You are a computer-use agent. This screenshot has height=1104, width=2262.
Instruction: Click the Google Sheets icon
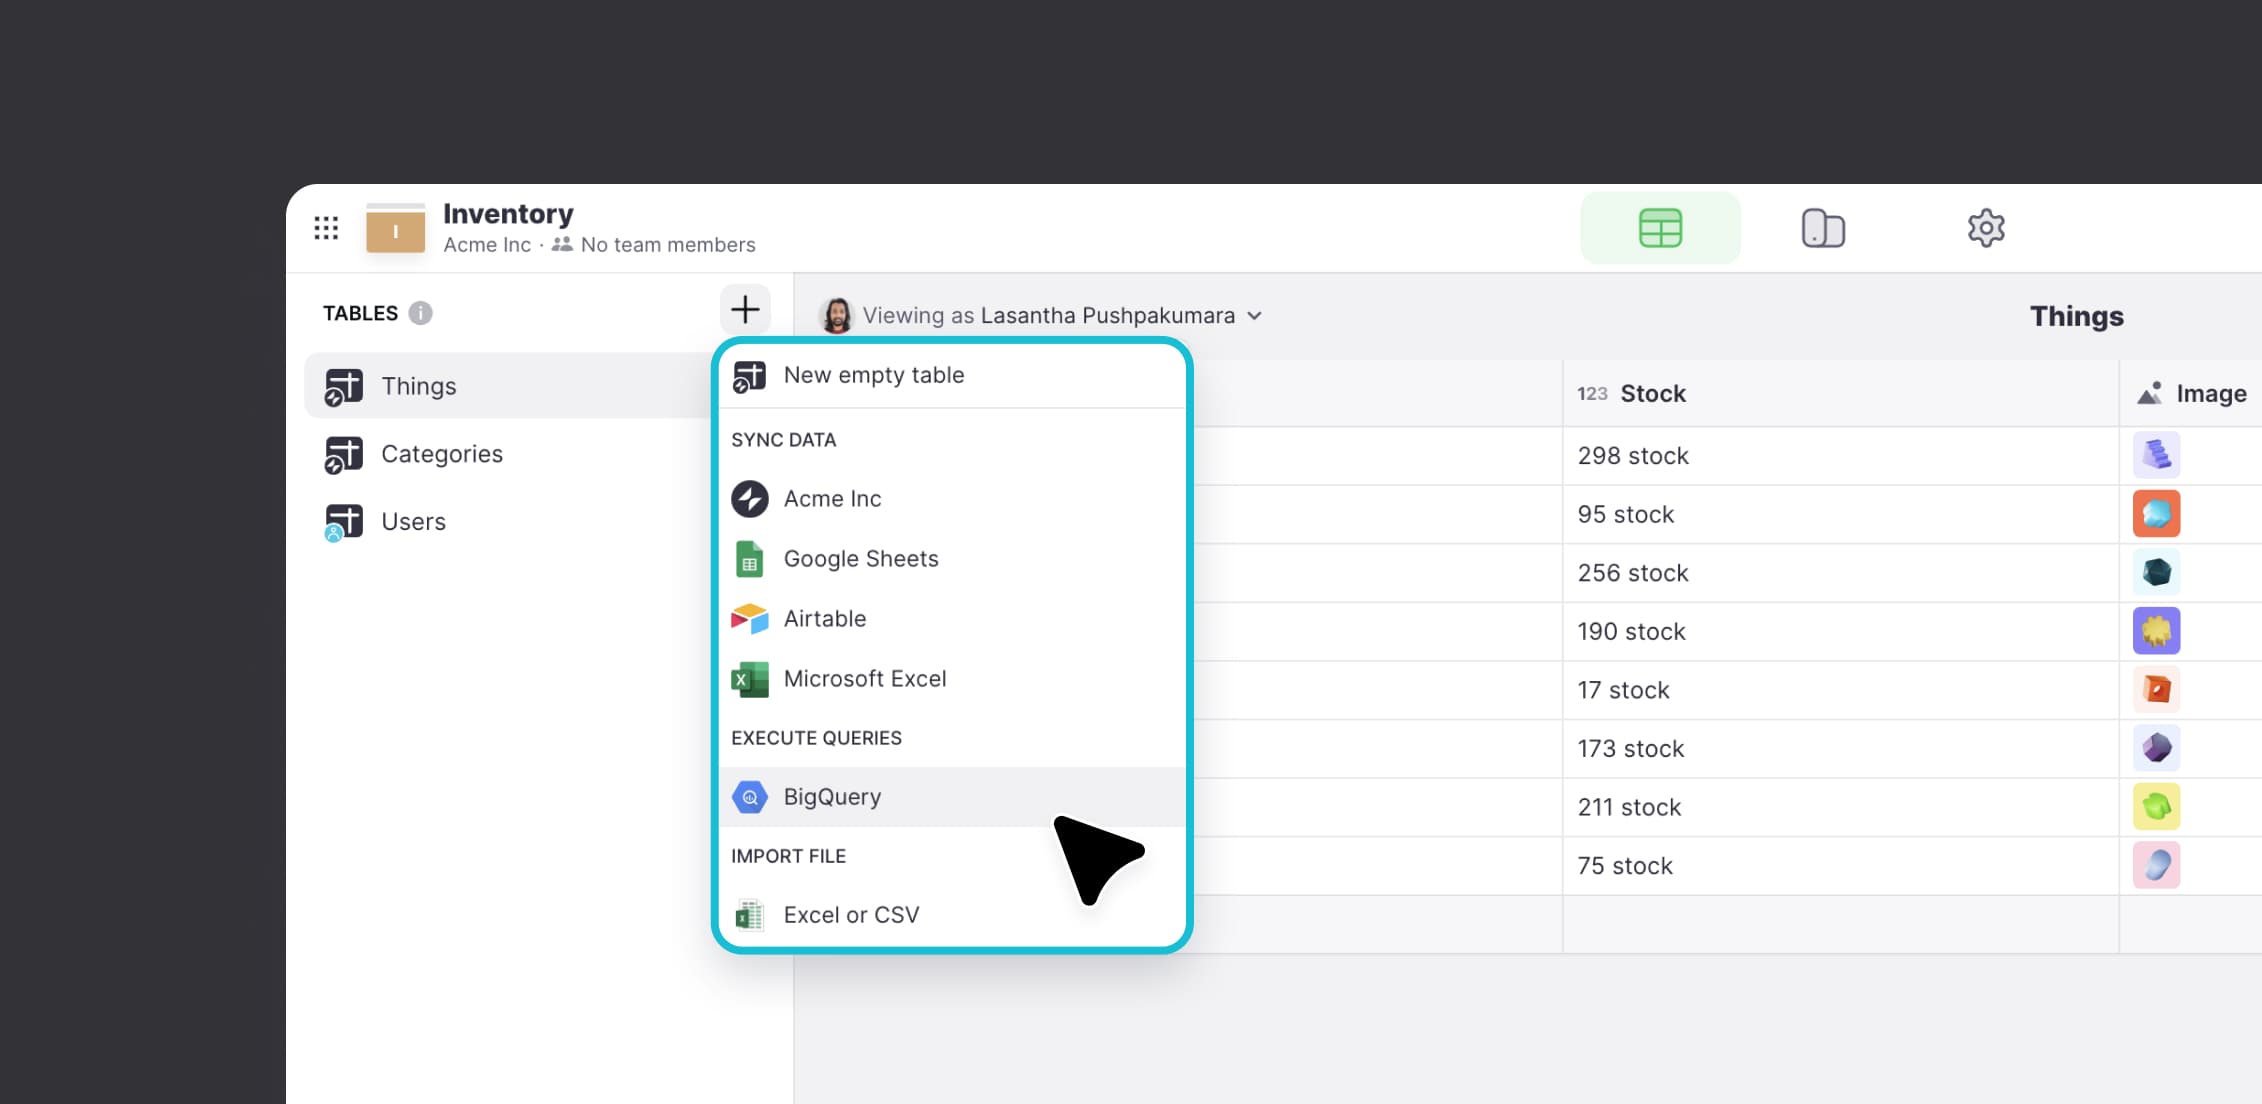point(749,559)
